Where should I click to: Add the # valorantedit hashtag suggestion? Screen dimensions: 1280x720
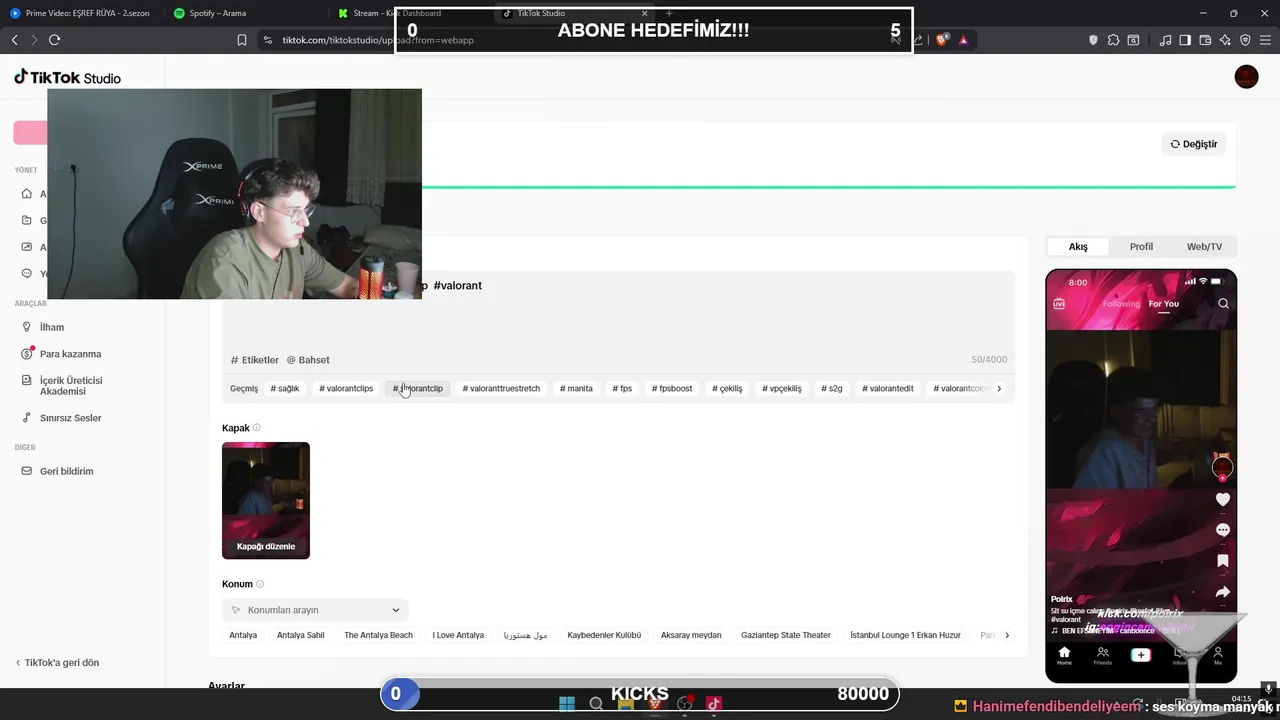[888, 388]
